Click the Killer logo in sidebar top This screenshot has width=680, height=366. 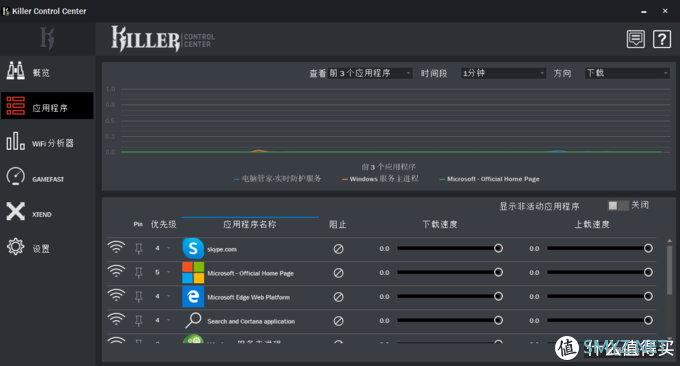click(x=47, y=38)
